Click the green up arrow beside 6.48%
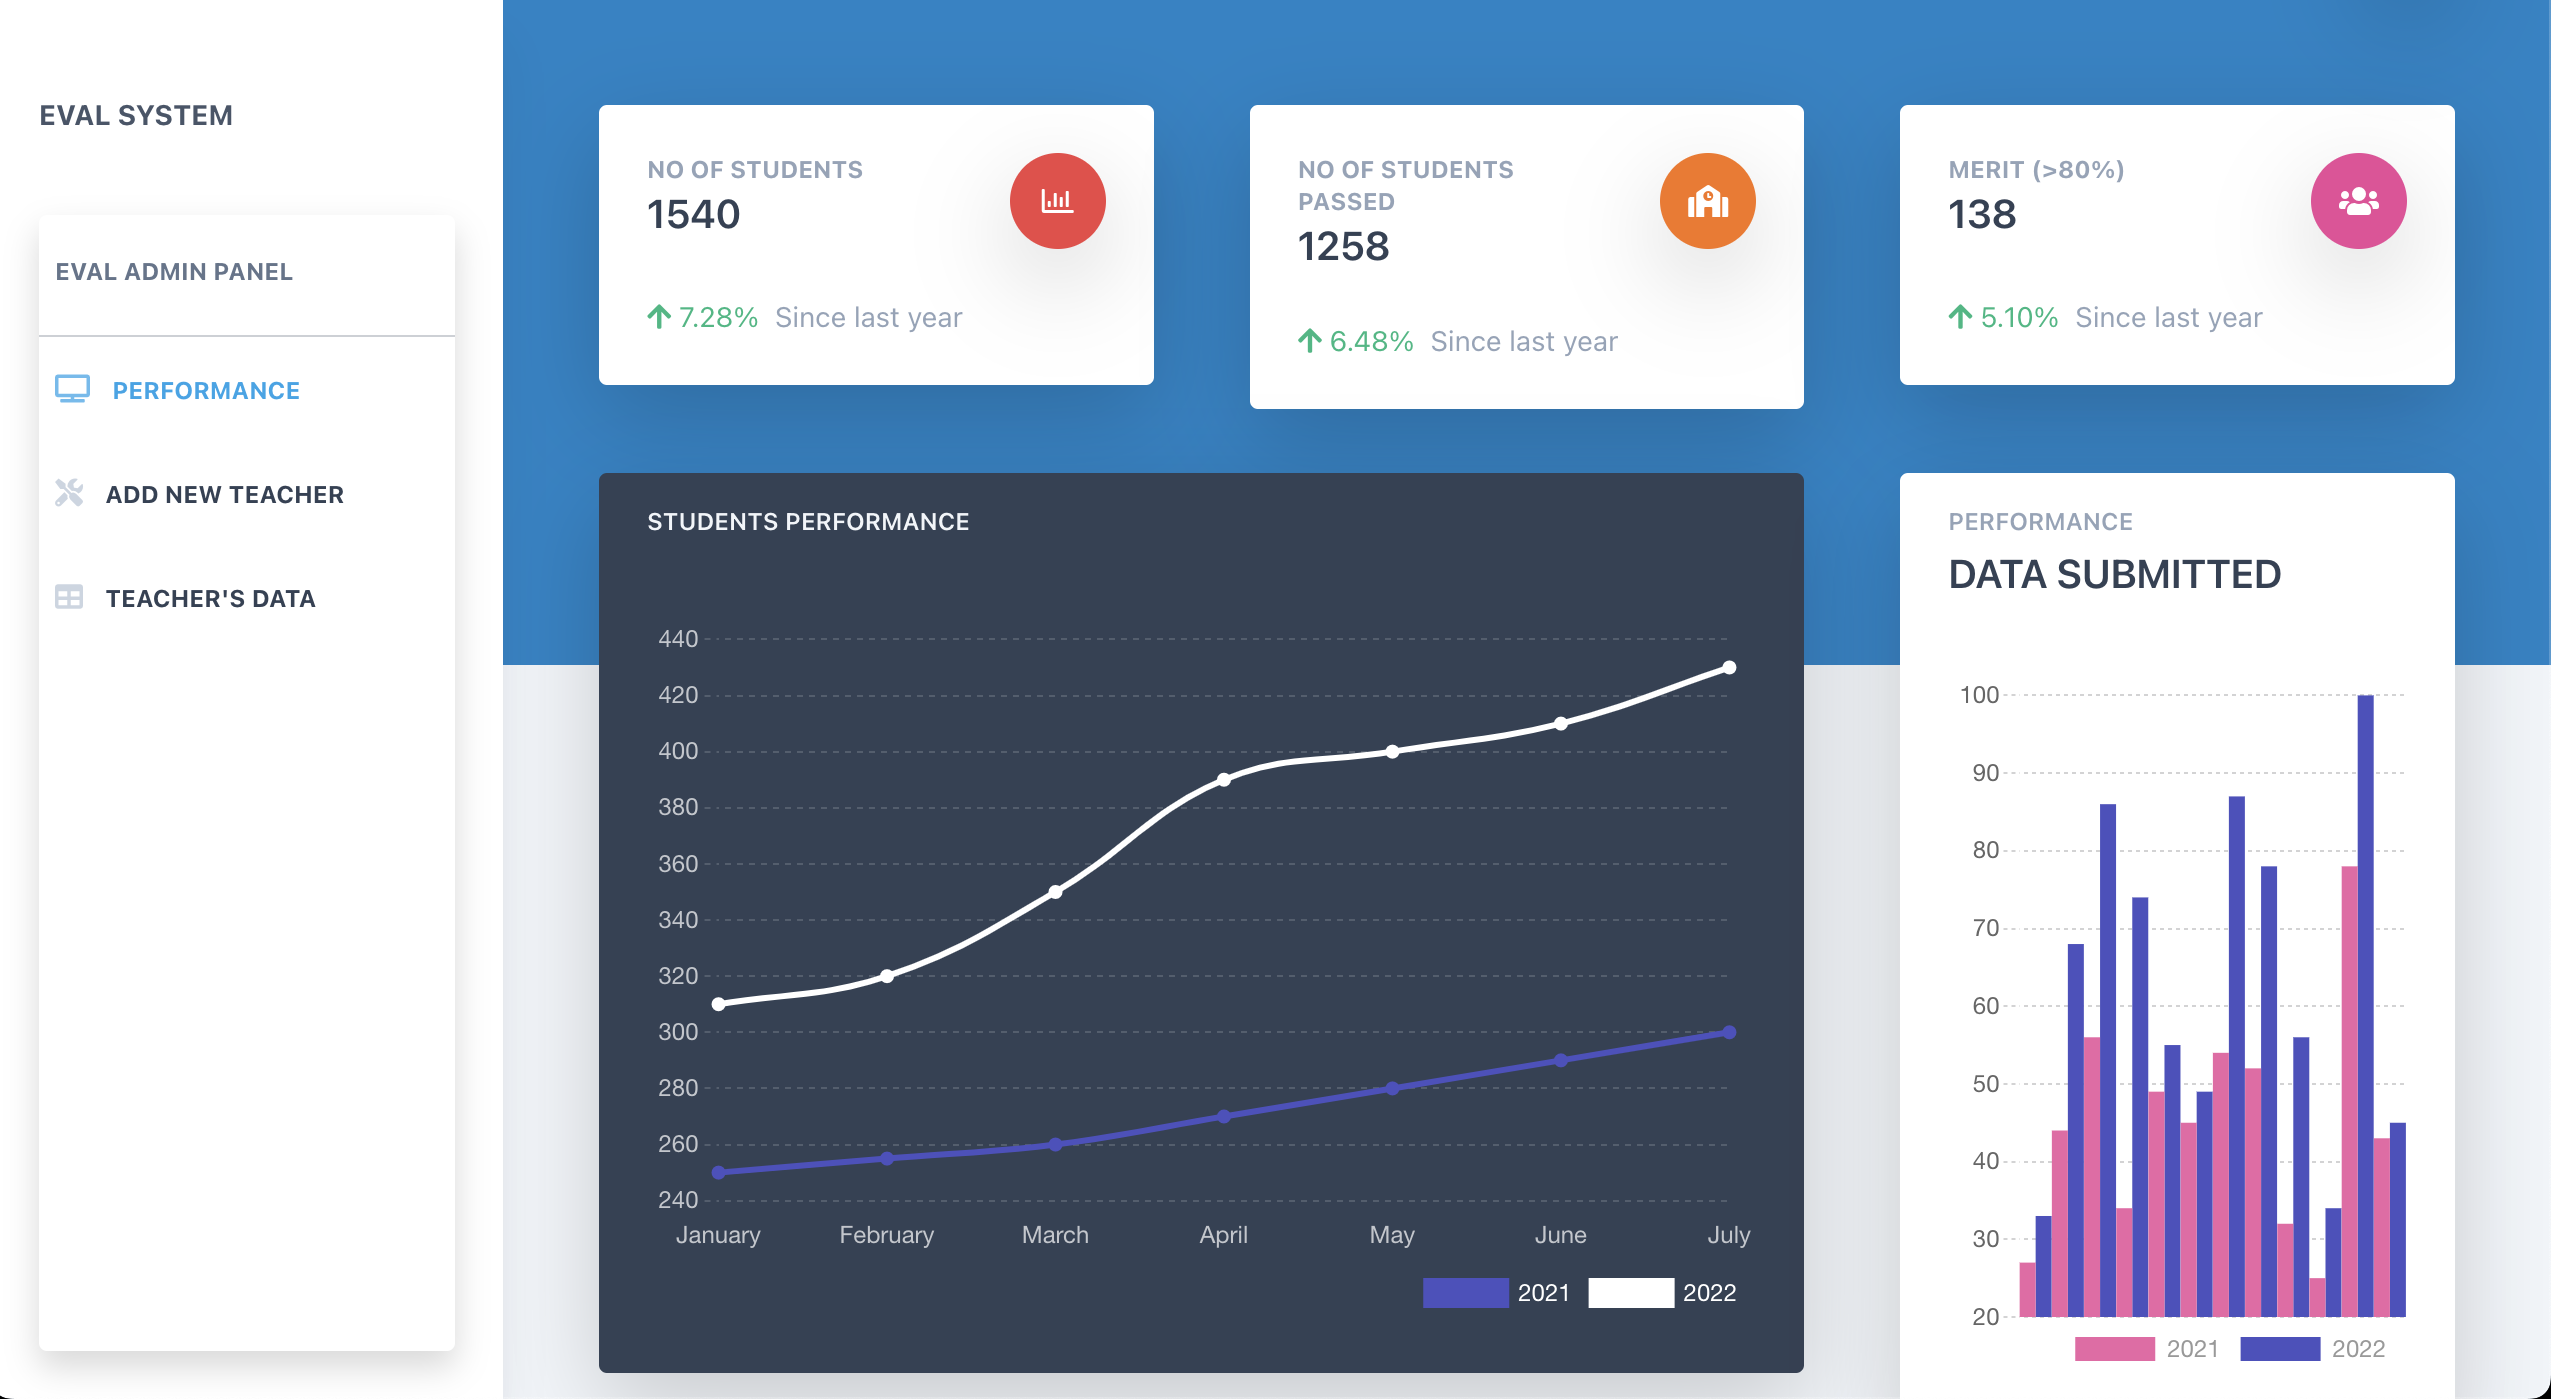Image resolution: width=2551 pixels, height=1399 pixels. (1309, 341)
